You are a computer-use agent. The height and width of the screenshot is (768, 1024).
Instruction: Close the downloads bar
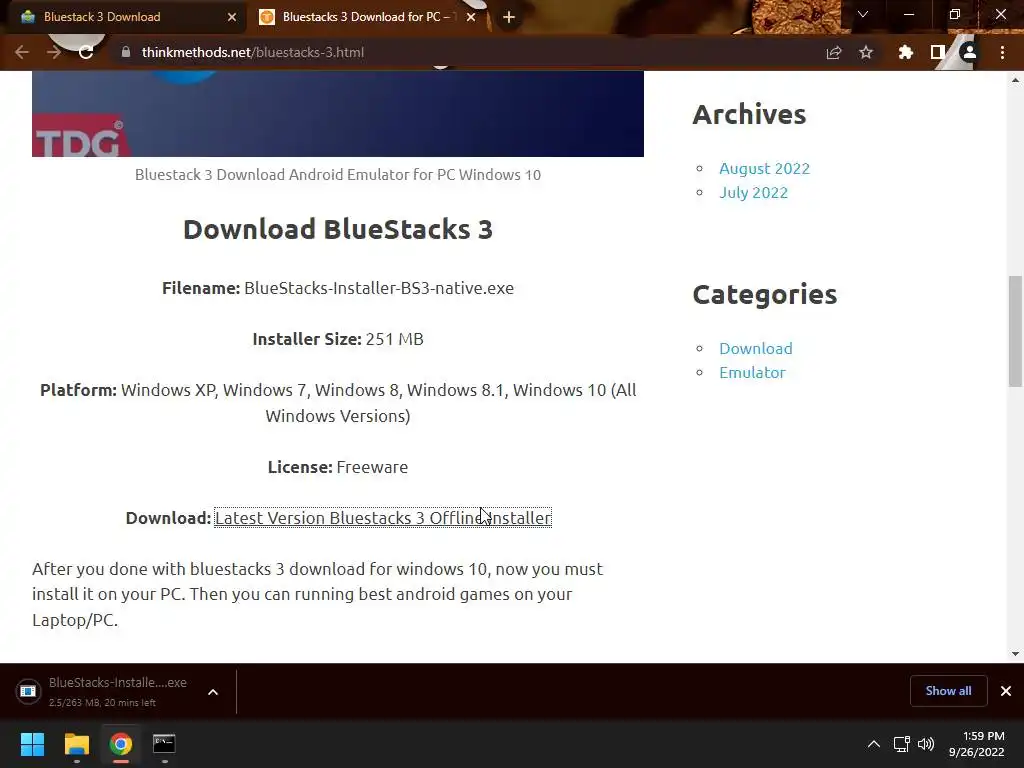pos(1006,691)
